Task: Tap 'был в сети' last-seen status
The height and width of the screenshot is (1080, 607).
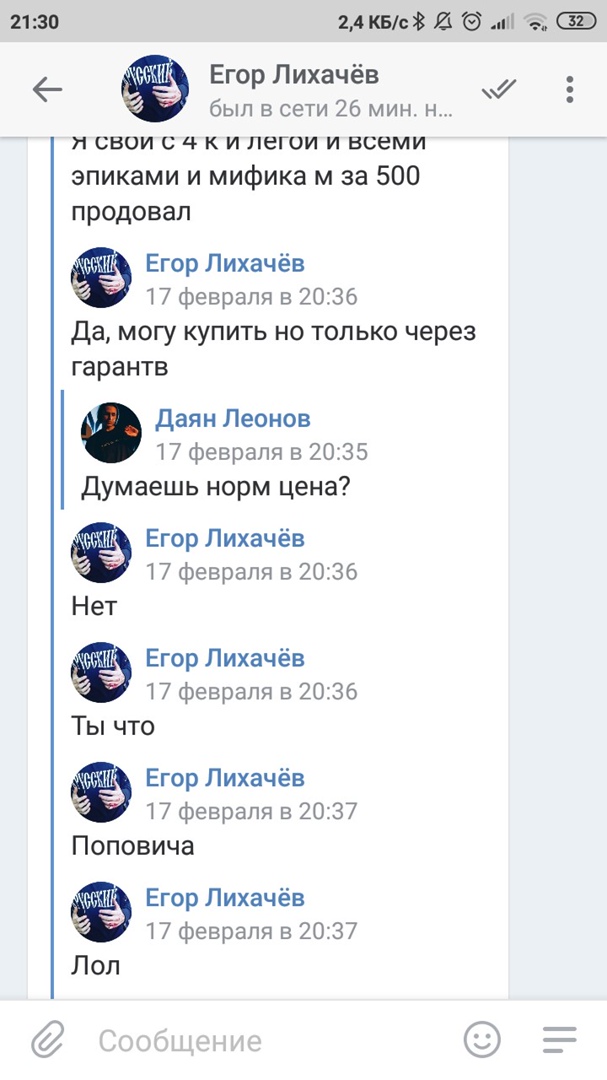Action: (331, 108)
